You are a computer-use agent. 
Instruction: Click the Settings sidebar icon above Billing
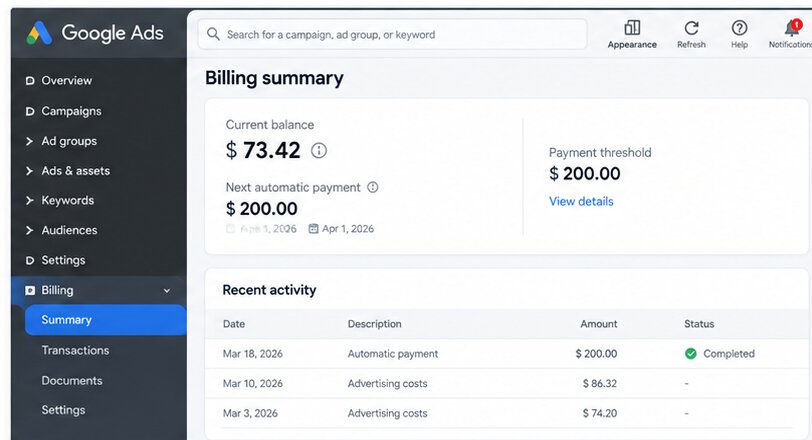(x=30, y=260)
